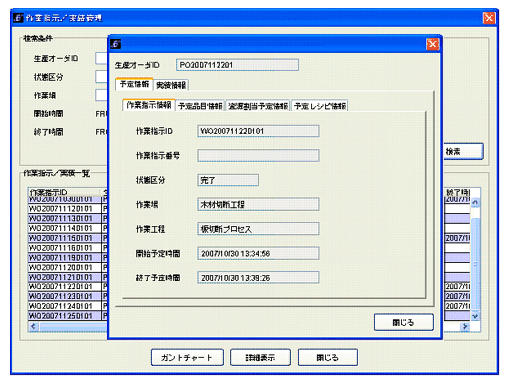Click the list scroll-up arrow
The height and width of the screenshot is (385, 510).
475,202
